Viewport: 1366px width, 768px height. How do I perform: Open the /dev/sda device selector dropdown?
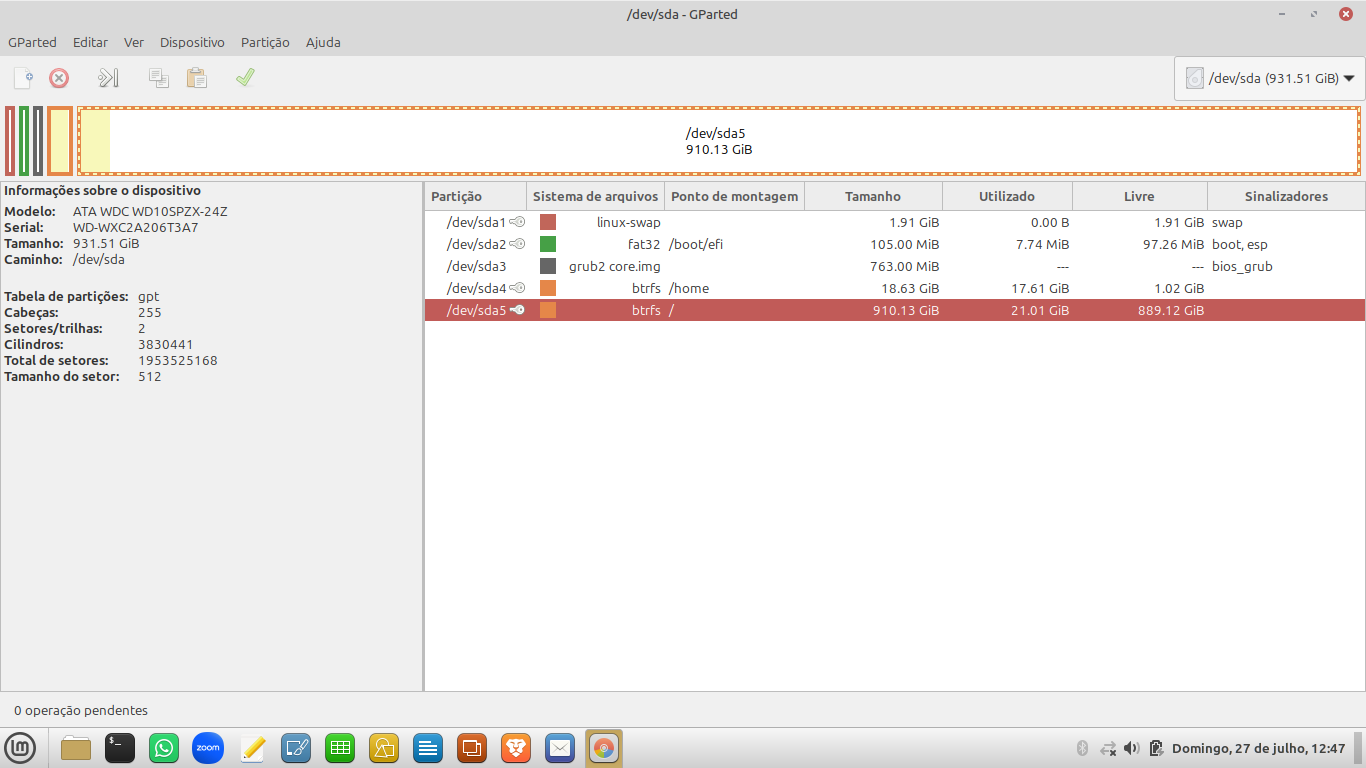click(1269, 78)
